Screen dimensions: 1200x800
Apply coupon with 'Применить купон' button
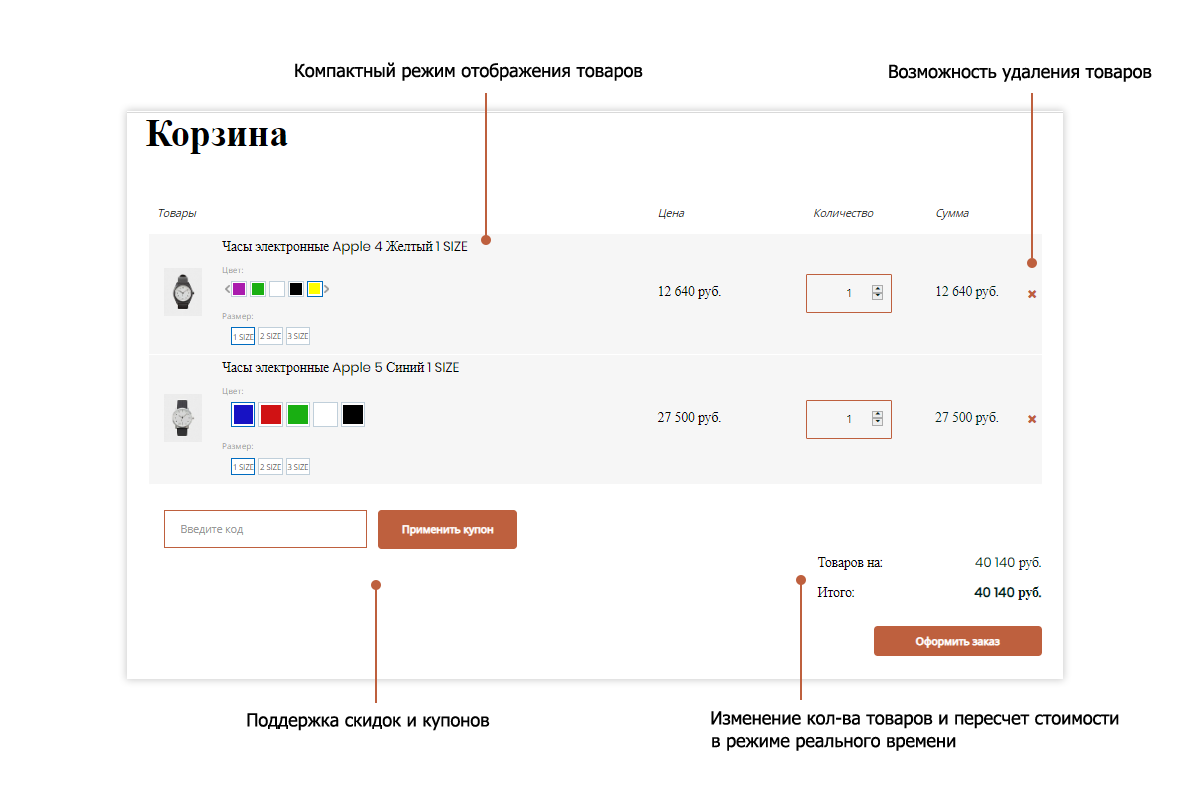[447, 529]
